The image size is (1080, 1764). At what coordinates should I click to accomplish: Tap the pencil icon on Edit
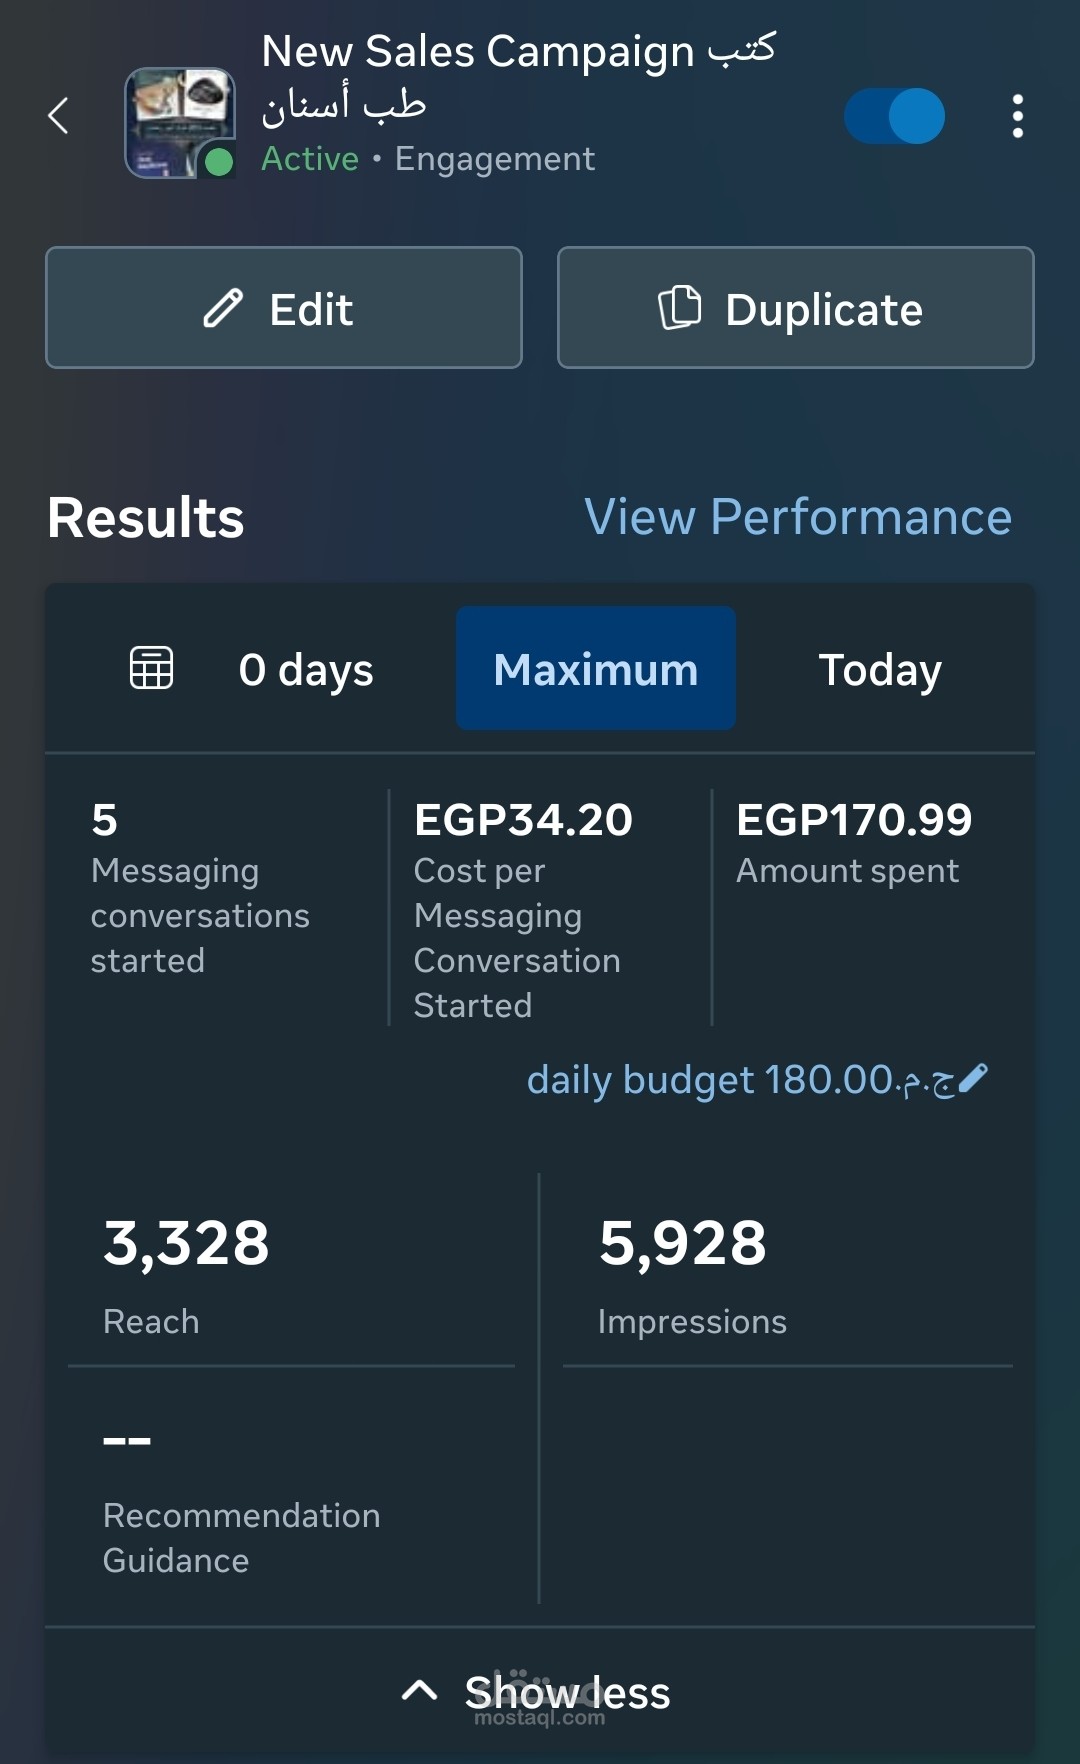(223, 308)
